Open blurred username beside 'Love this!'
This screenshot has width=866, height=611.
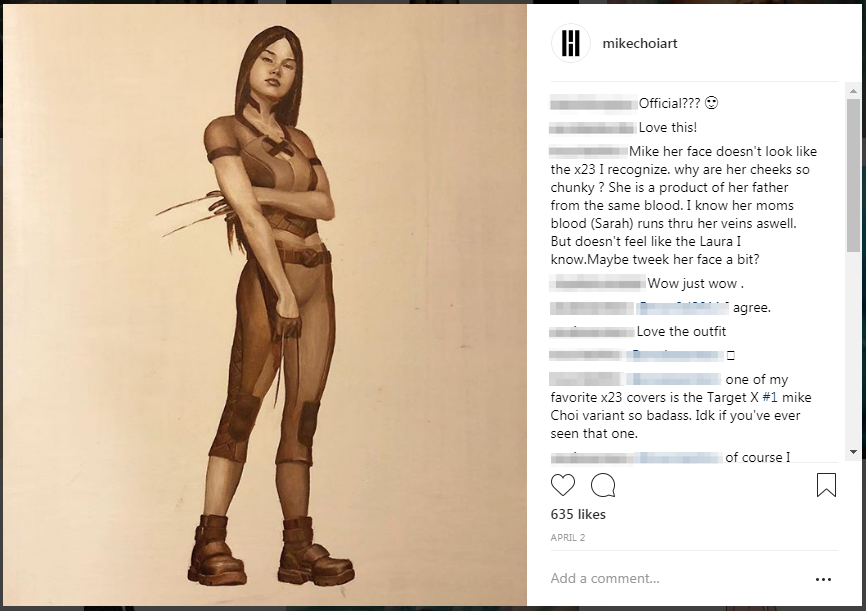coord(592,128)
